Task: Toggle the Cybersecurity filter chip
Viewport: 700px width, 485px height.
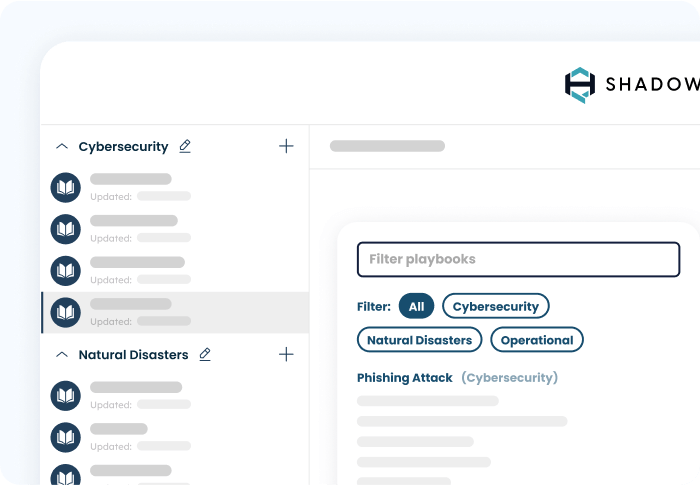Action: 496,306
